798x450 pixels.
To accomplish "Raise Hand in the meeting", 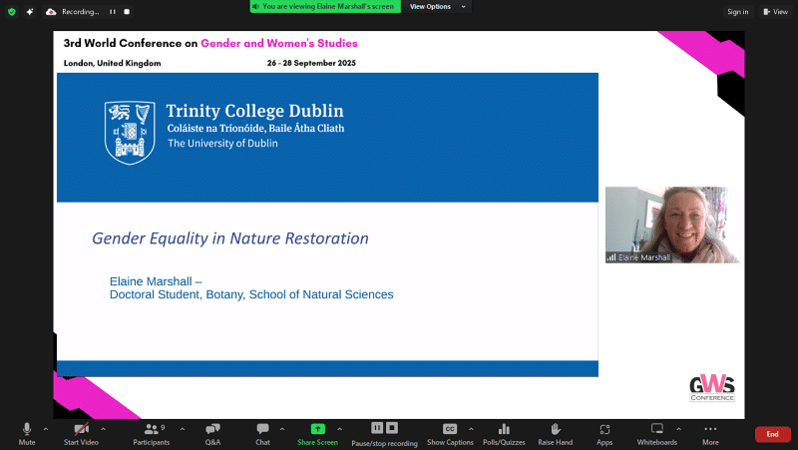I will [555, 430].
